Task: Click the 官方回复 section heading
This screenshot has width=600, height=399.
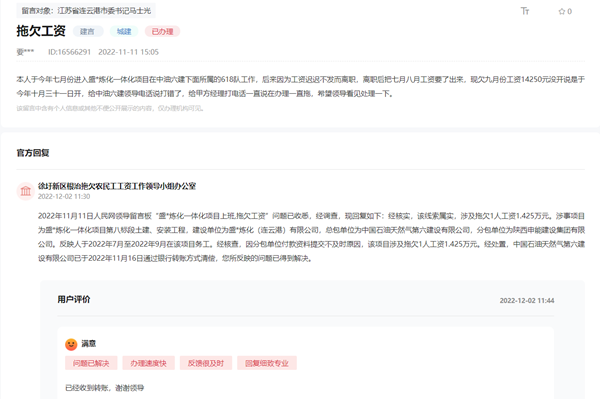Action: pos(33,153)
